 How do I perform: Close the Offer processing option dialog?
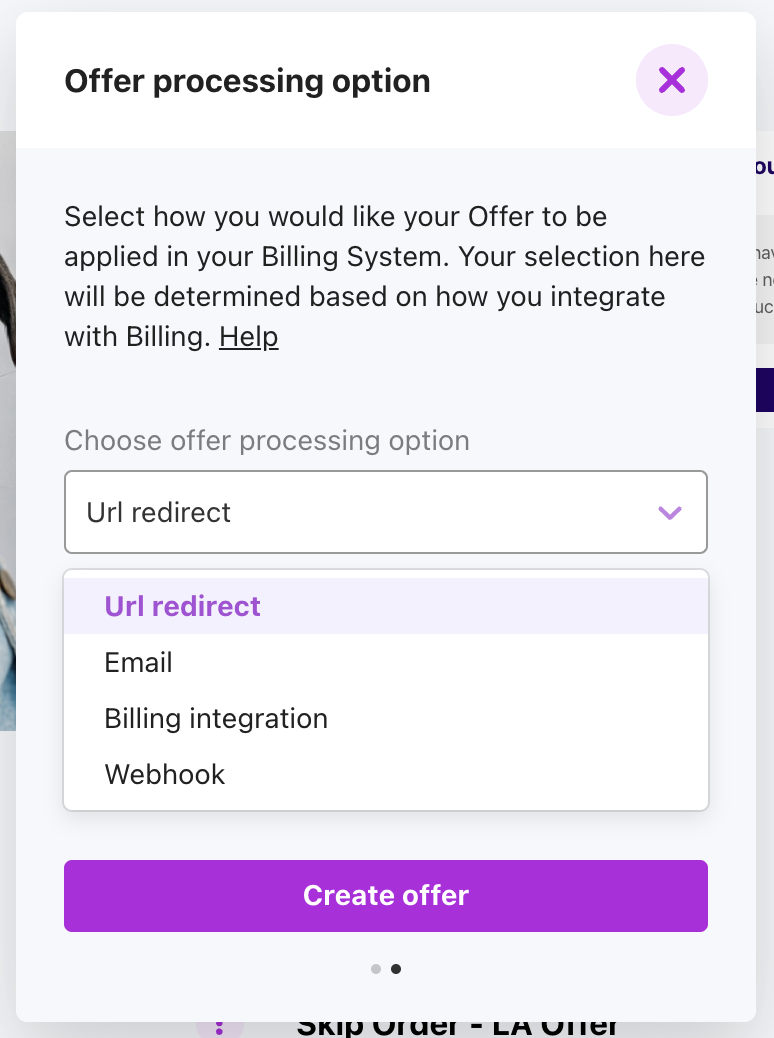[671, 80]
